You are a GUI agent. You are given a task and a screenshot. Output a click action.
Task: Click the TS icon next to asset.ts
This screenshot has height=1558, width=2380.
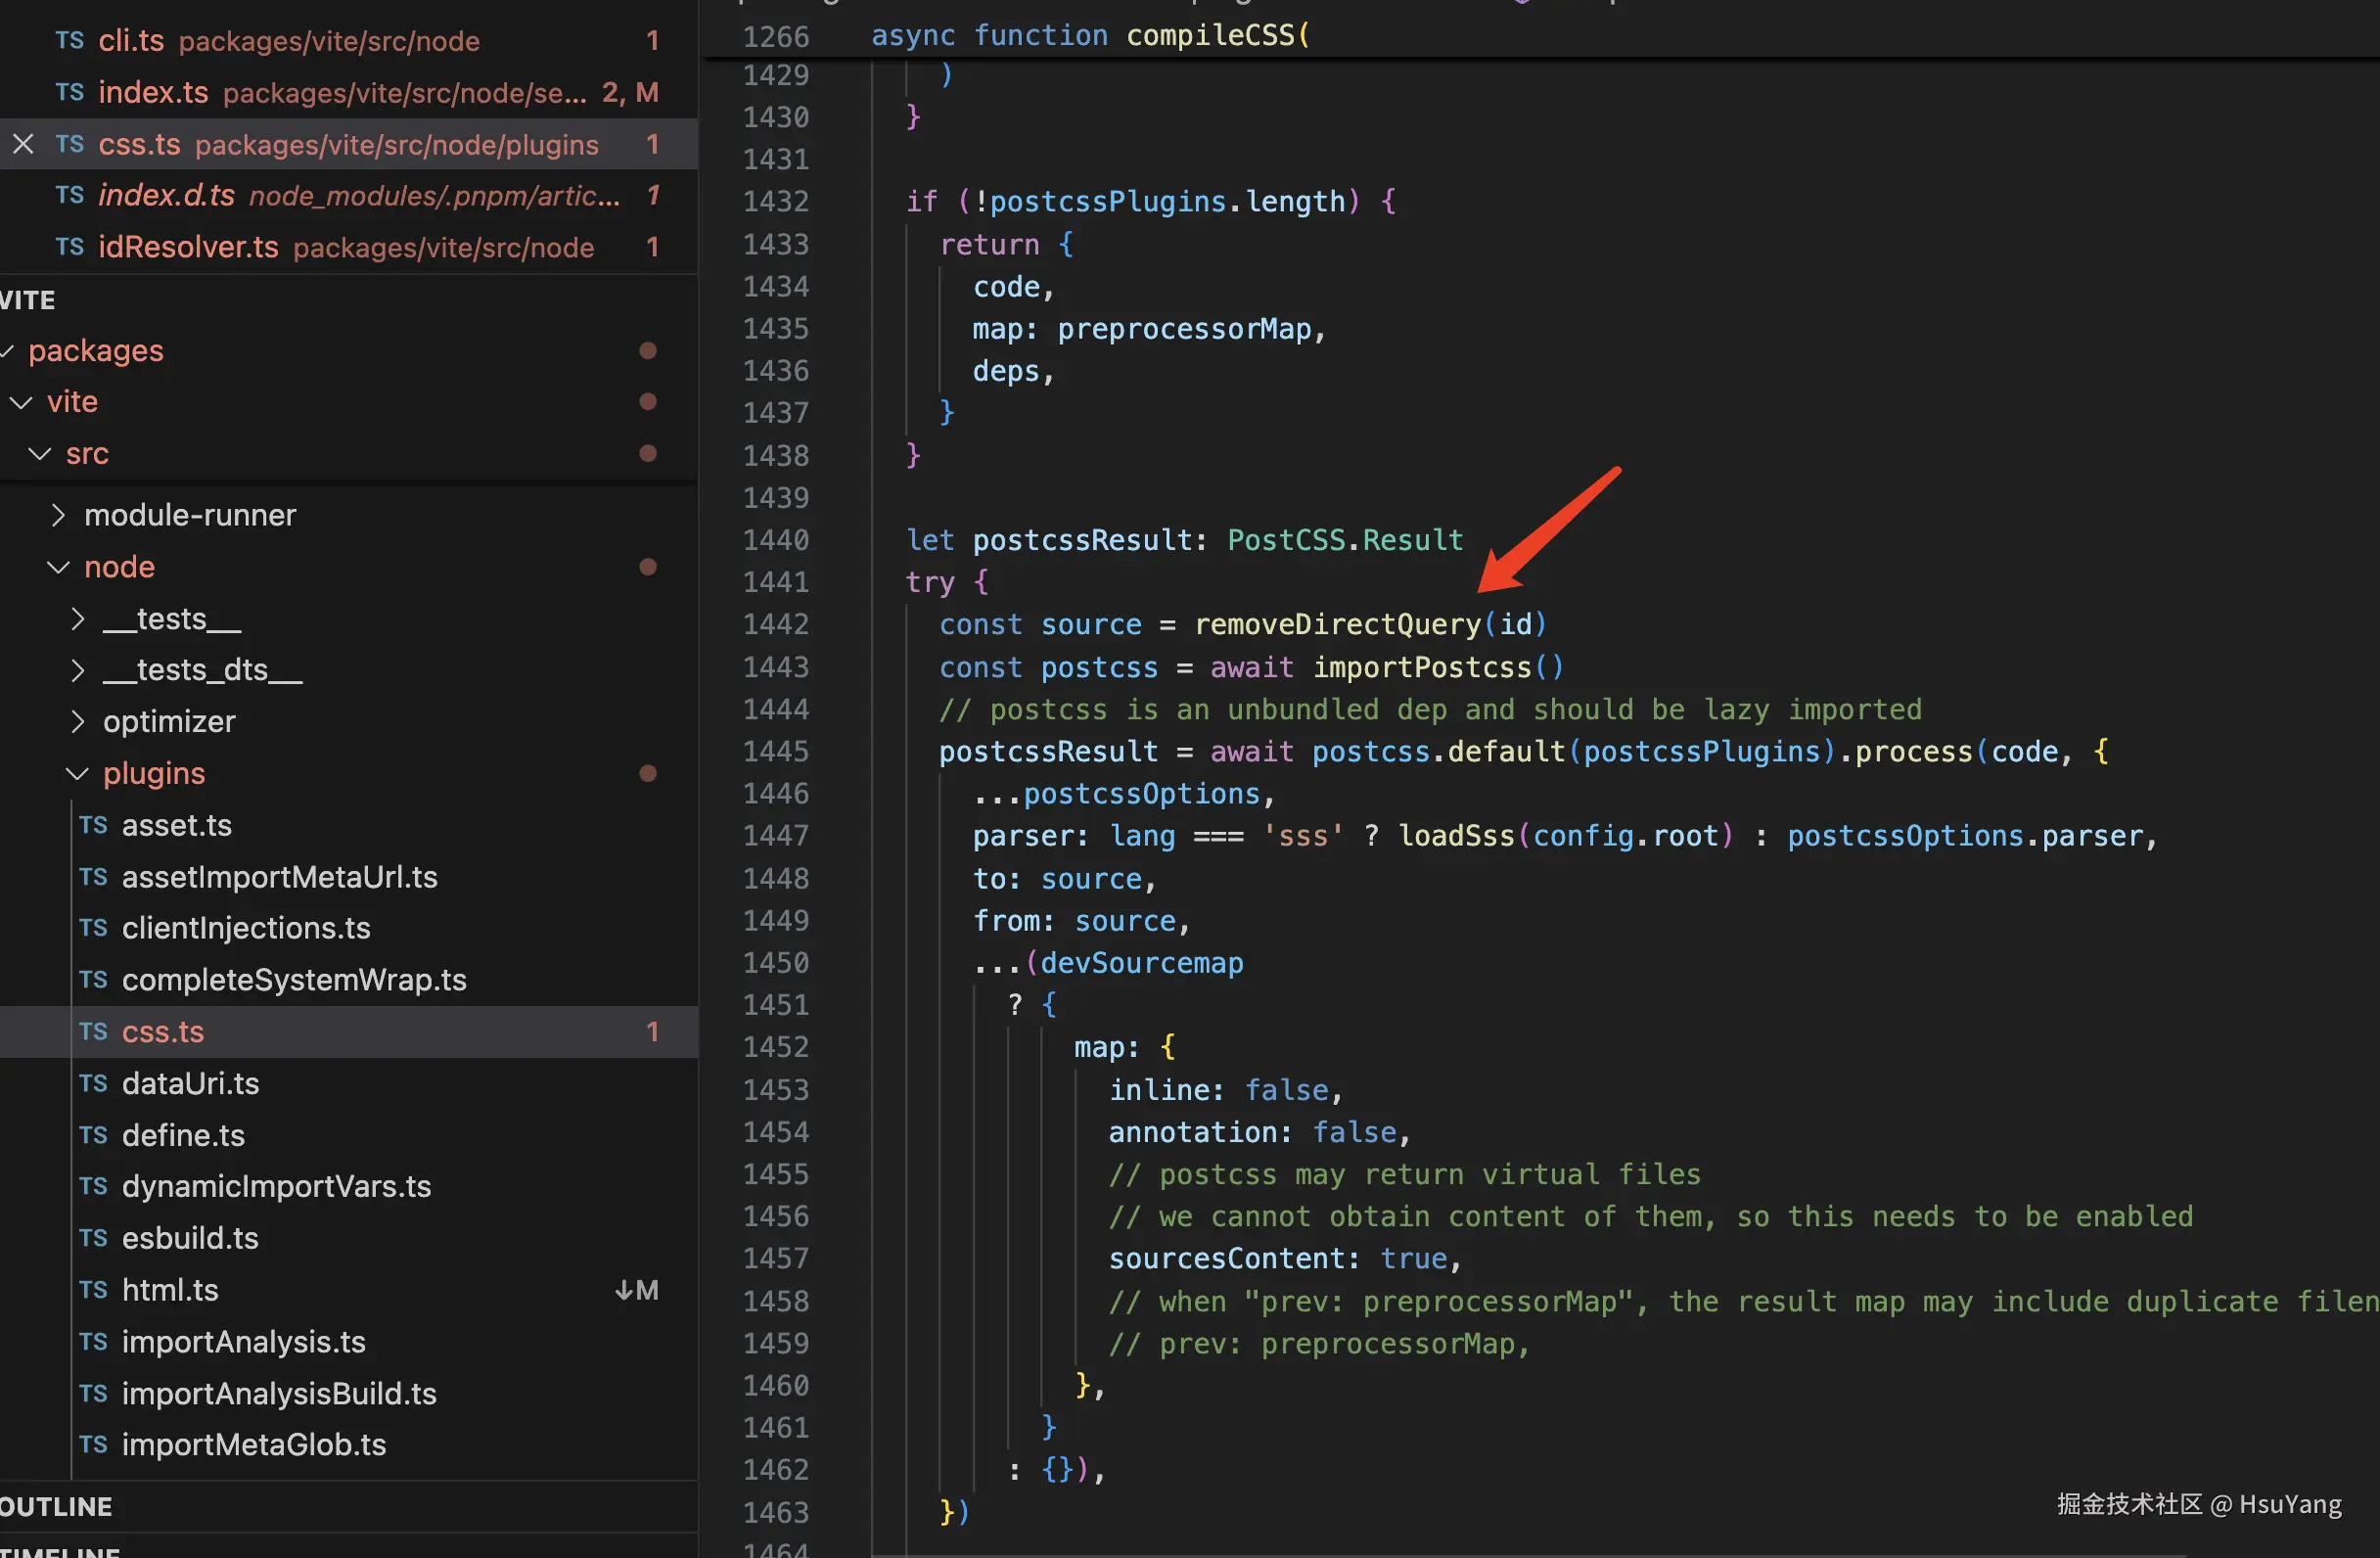click(x=93, y=825)
